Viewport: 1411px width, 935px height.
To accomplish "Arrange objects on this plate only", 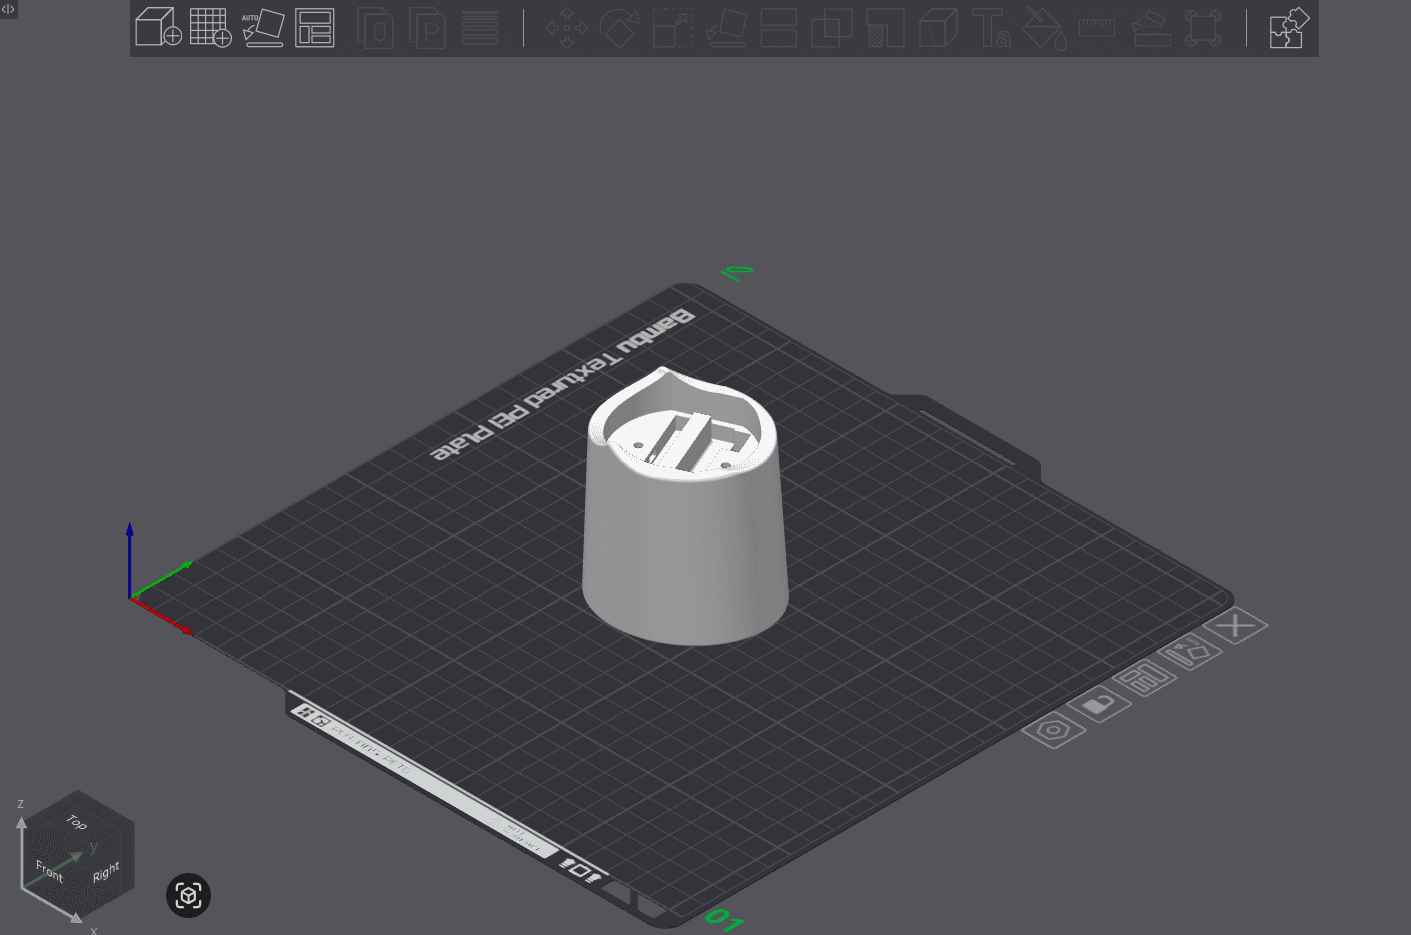I will point(1143,679).
